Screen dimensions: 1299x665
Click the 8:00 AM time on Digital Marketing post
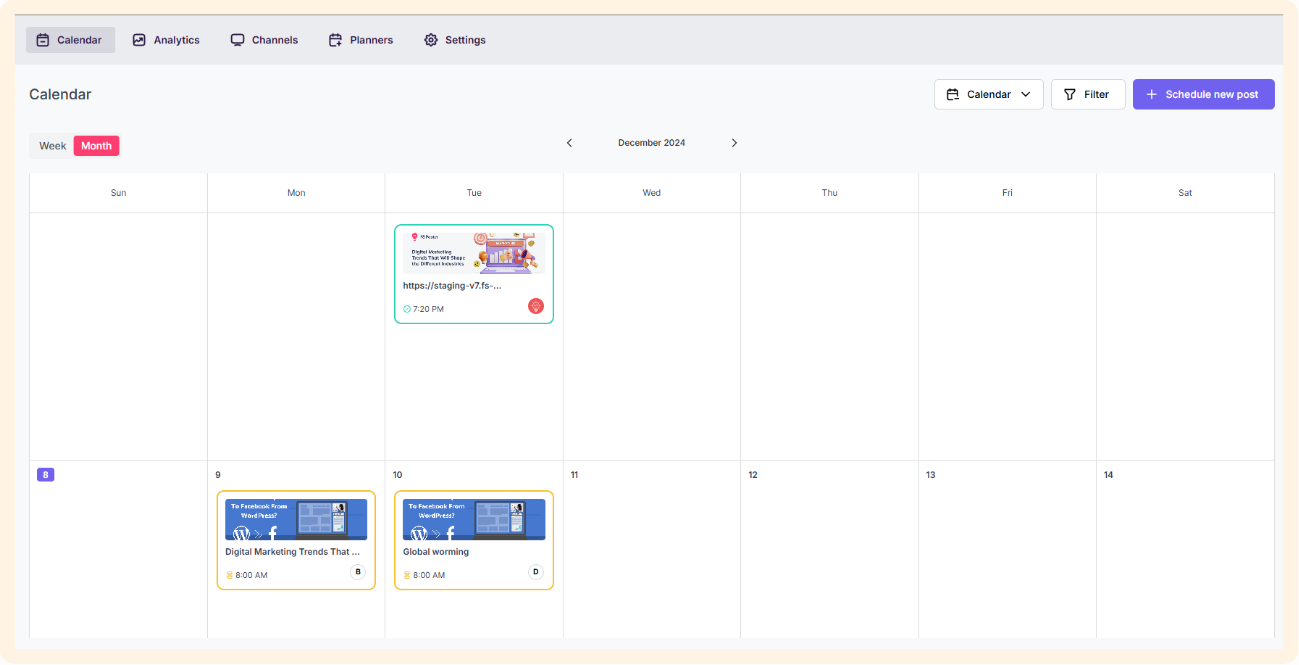tap(251, 575)
